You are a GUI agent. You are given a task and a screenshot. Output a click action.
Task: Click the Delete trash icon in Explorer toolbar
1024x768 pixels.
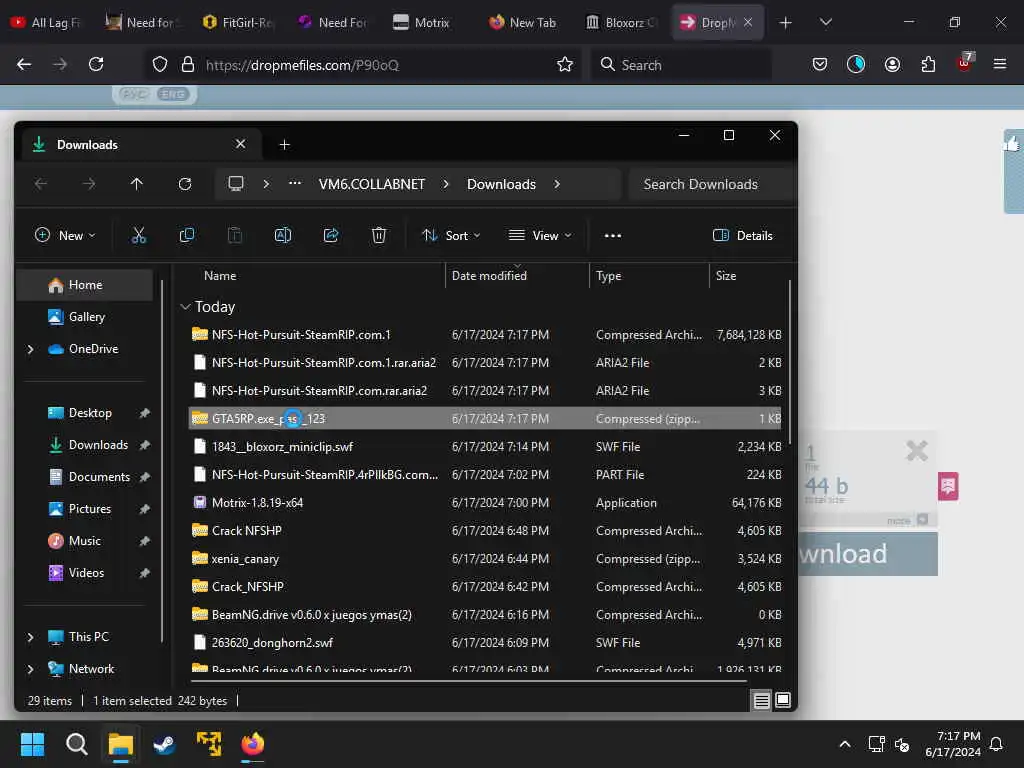pyautogui.click(x=379, y=235)
